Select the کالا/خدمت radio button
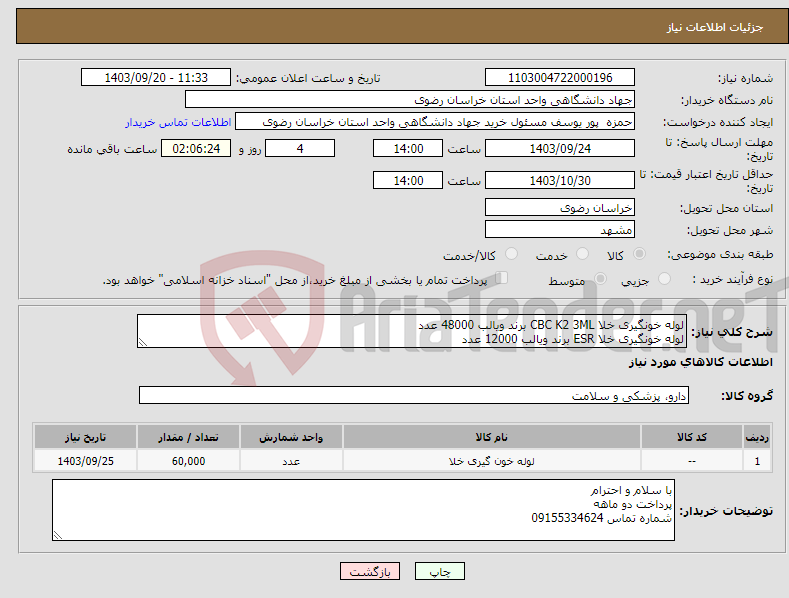Image resolution: width=789 pixels, height=598 pixels. tap(511, 254)
